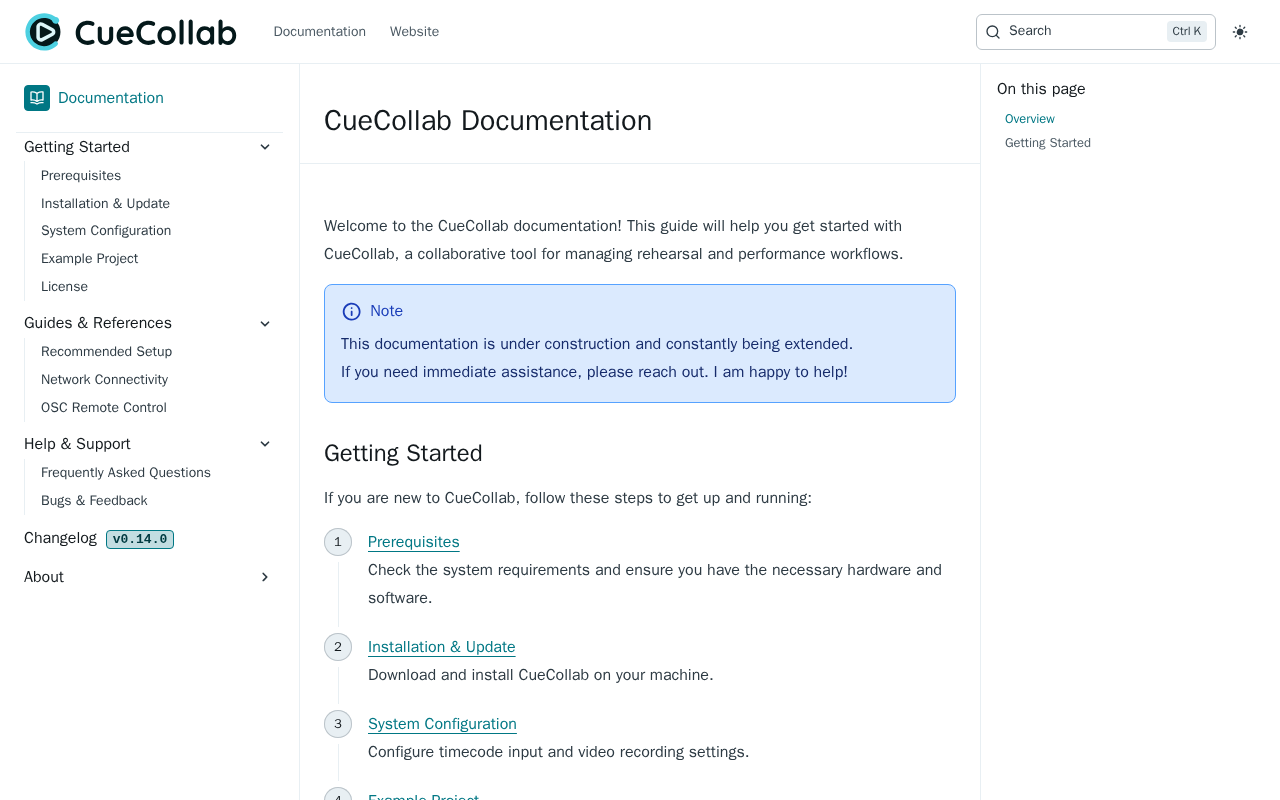Focus the Search input field
Image resolution: width=1280 pixels, height=800 pixels.
point(1085,32)
